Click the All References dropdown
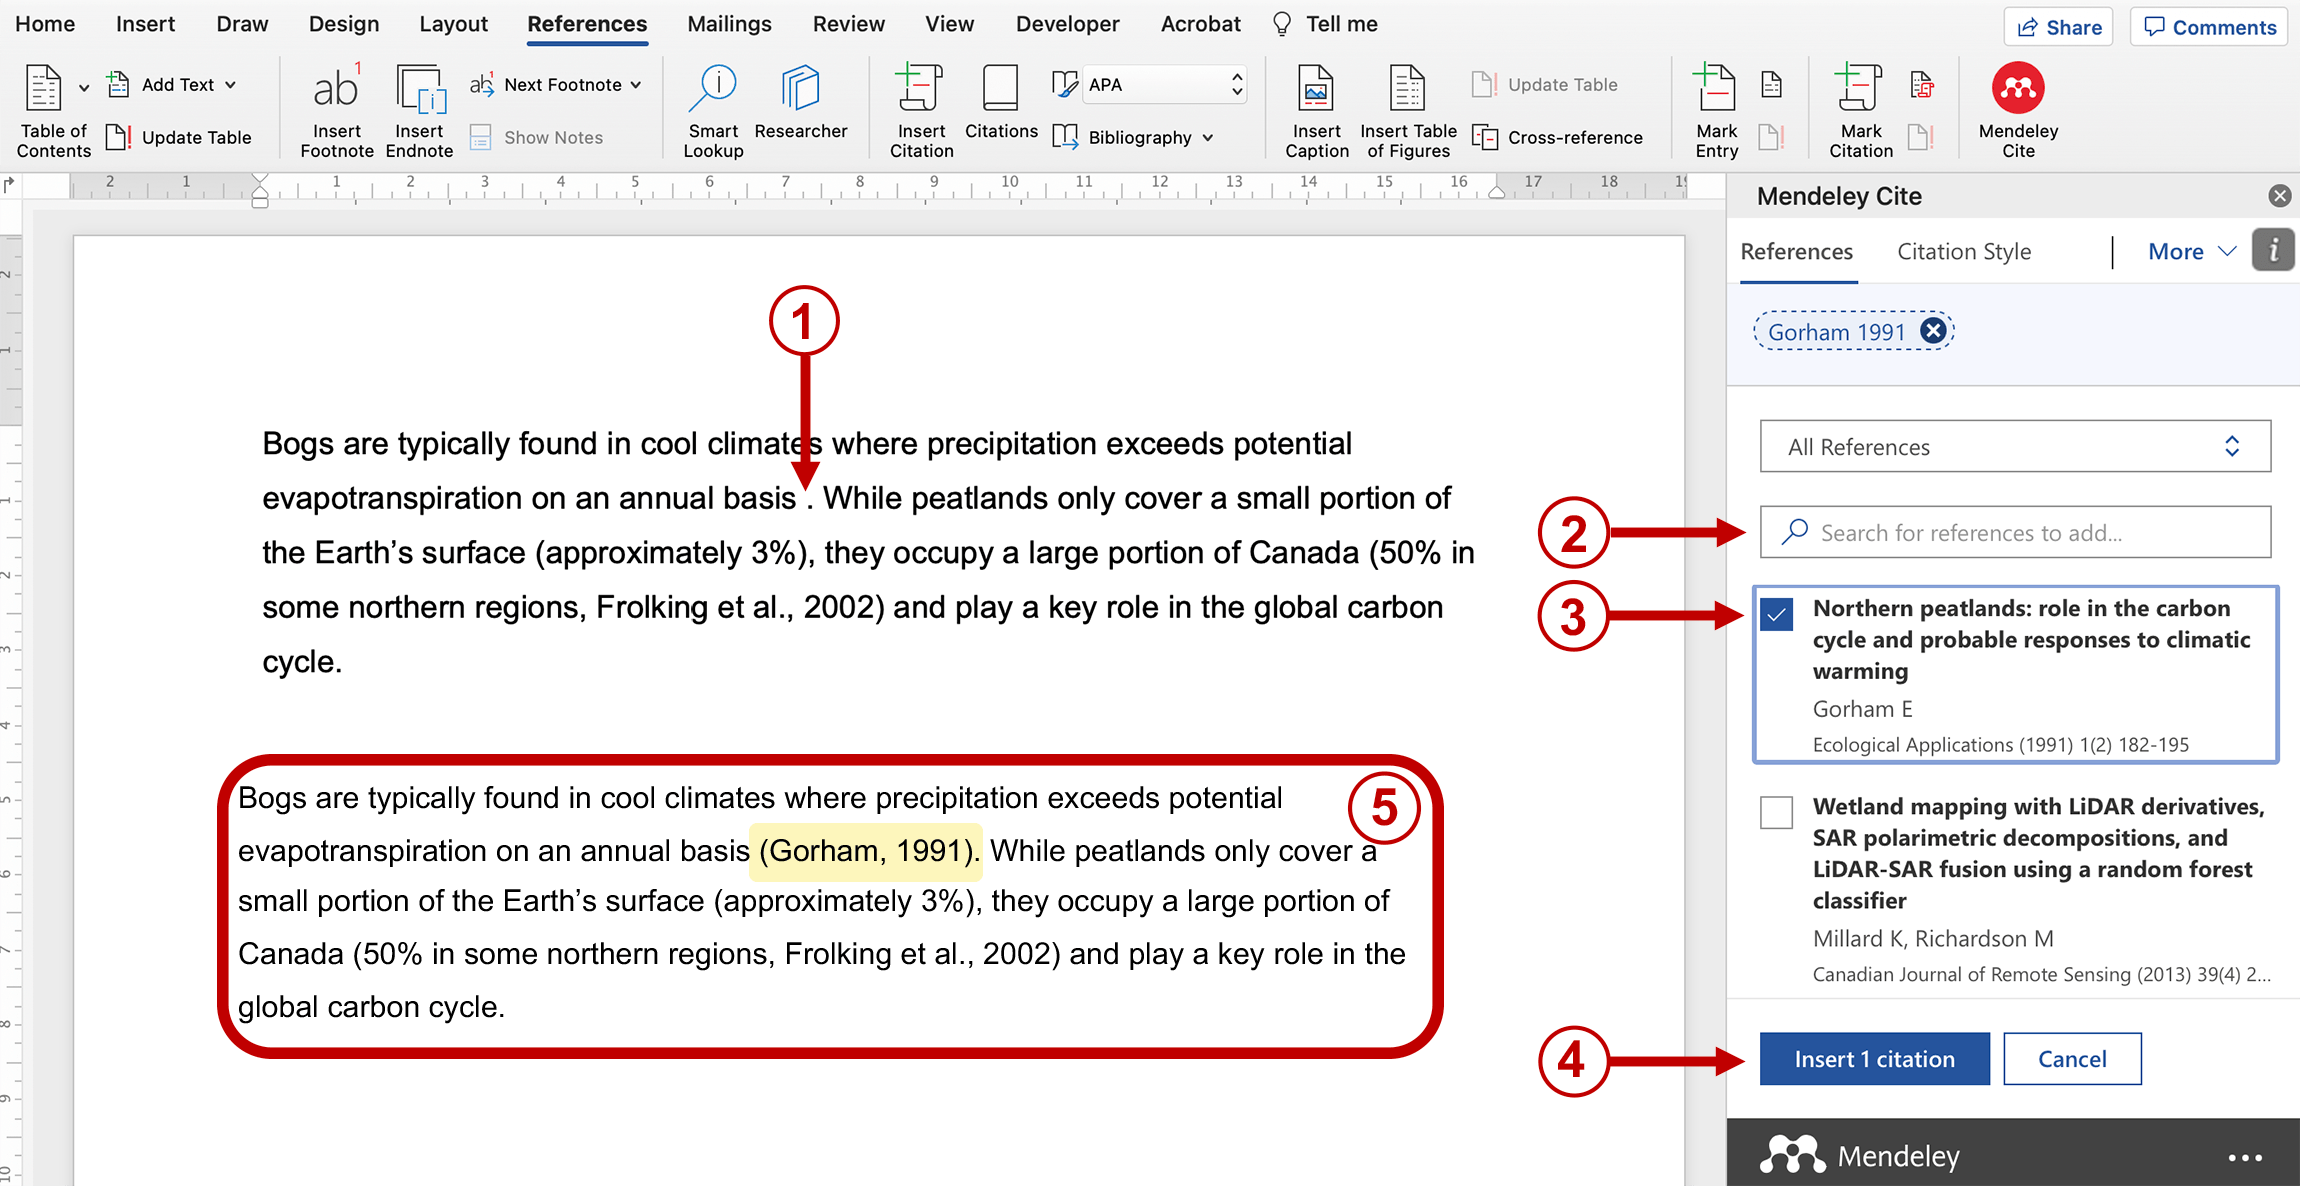This screenshot has width=2300, height=1186. tap(2017, 445)
